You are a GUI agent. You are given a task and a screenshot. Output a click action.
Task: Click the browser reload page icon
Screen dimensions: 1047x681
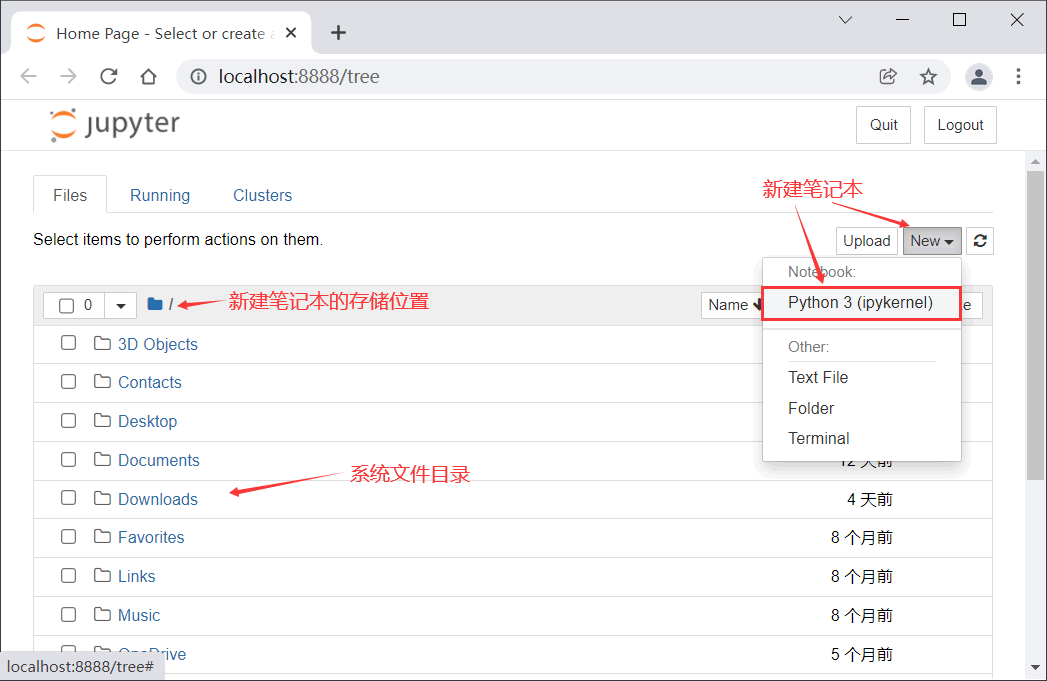pos(108,76)
